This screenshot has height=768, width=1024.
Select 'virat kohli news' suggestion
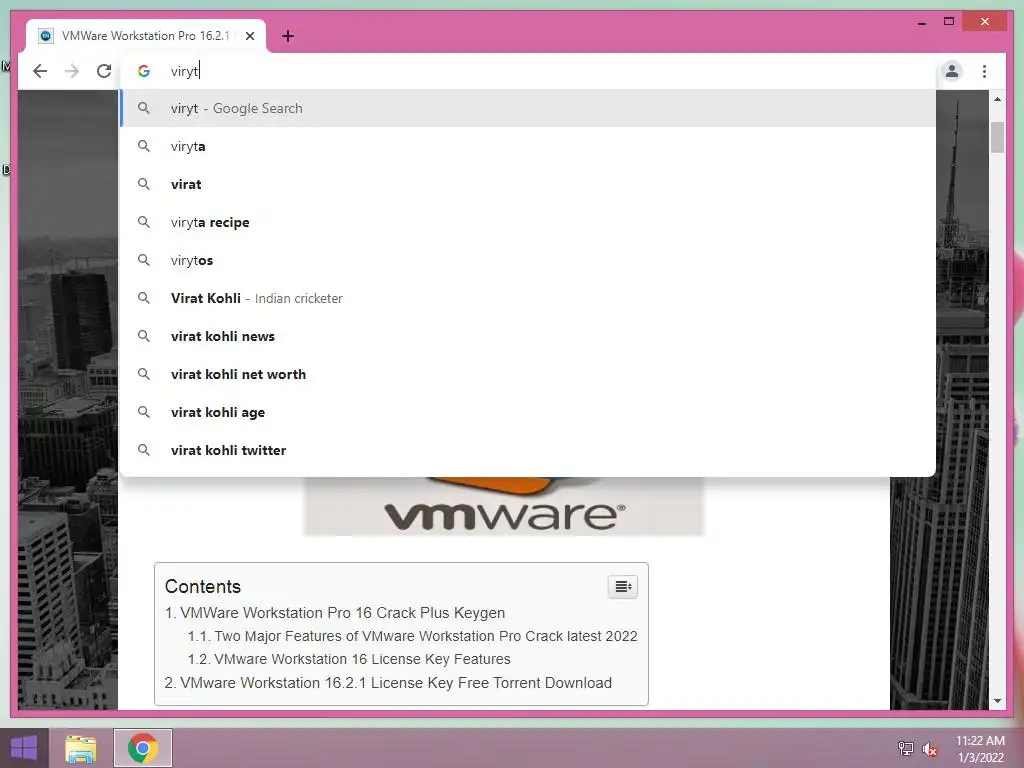coord(528,336)
